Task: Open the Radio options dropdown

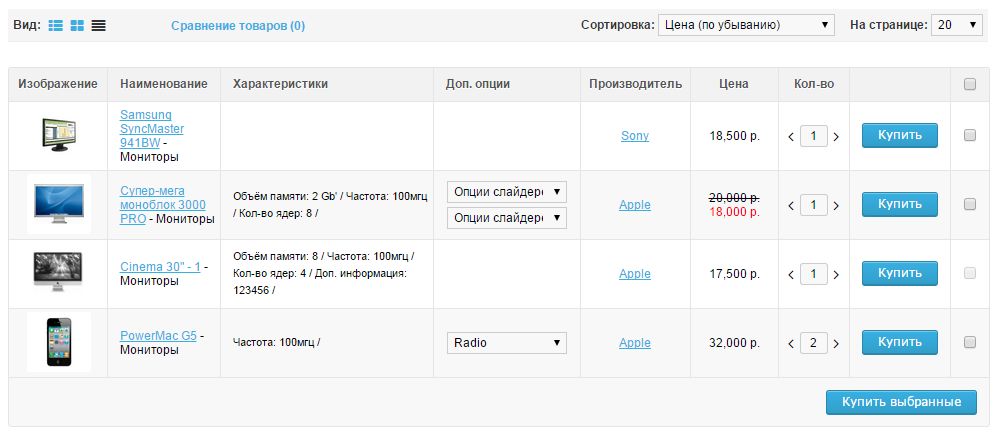Action: click(506, 343)
